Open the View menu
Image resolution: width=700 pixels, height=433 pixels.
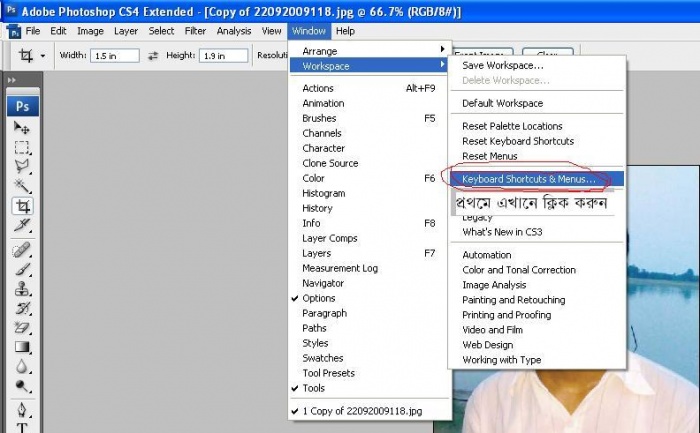tap(271, 31)
